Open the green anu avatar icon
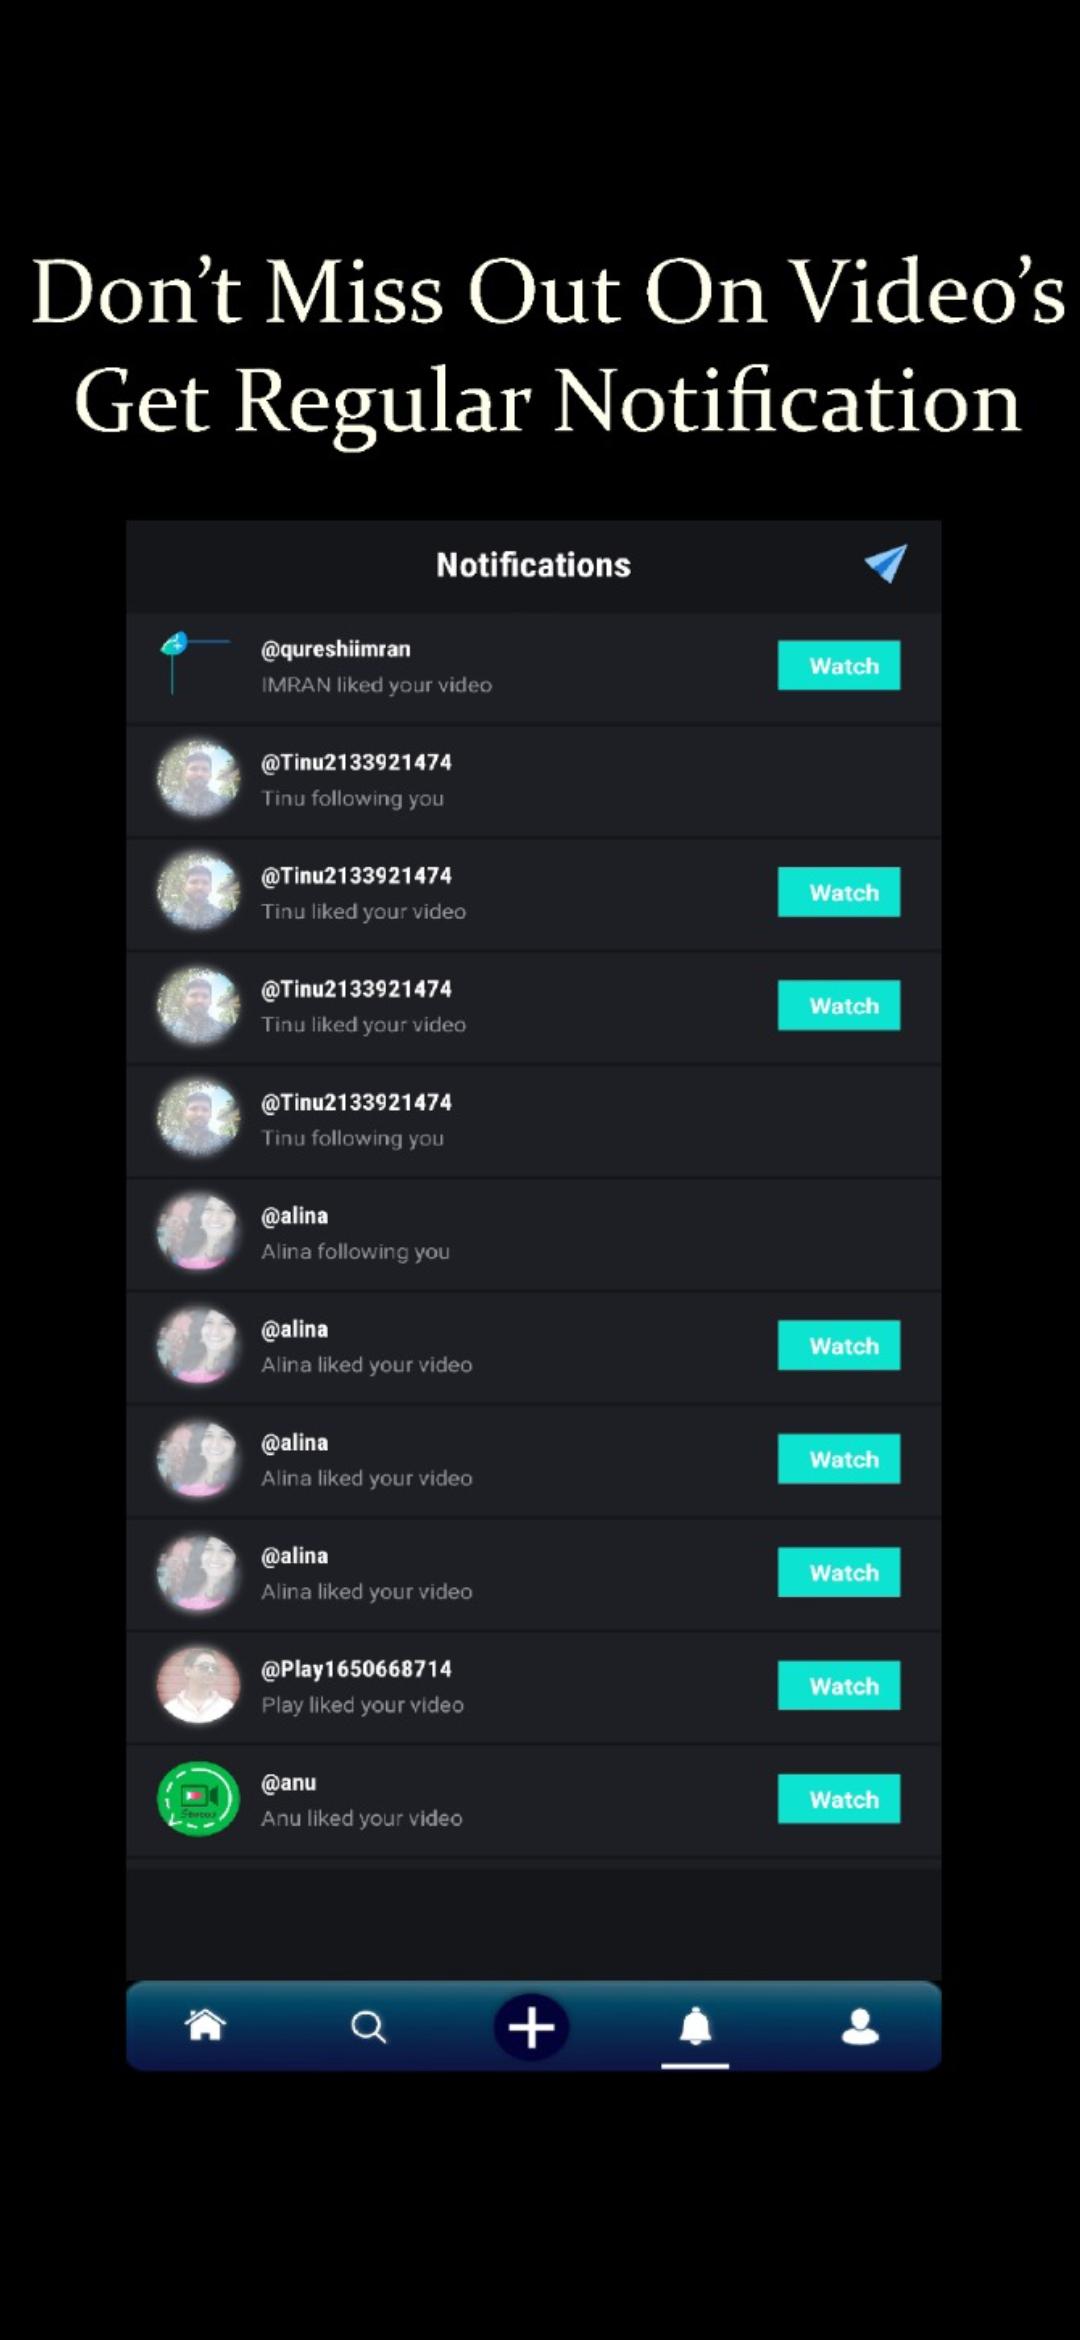Screen dimensions: 1080x2340 (x=198, y=1799)
